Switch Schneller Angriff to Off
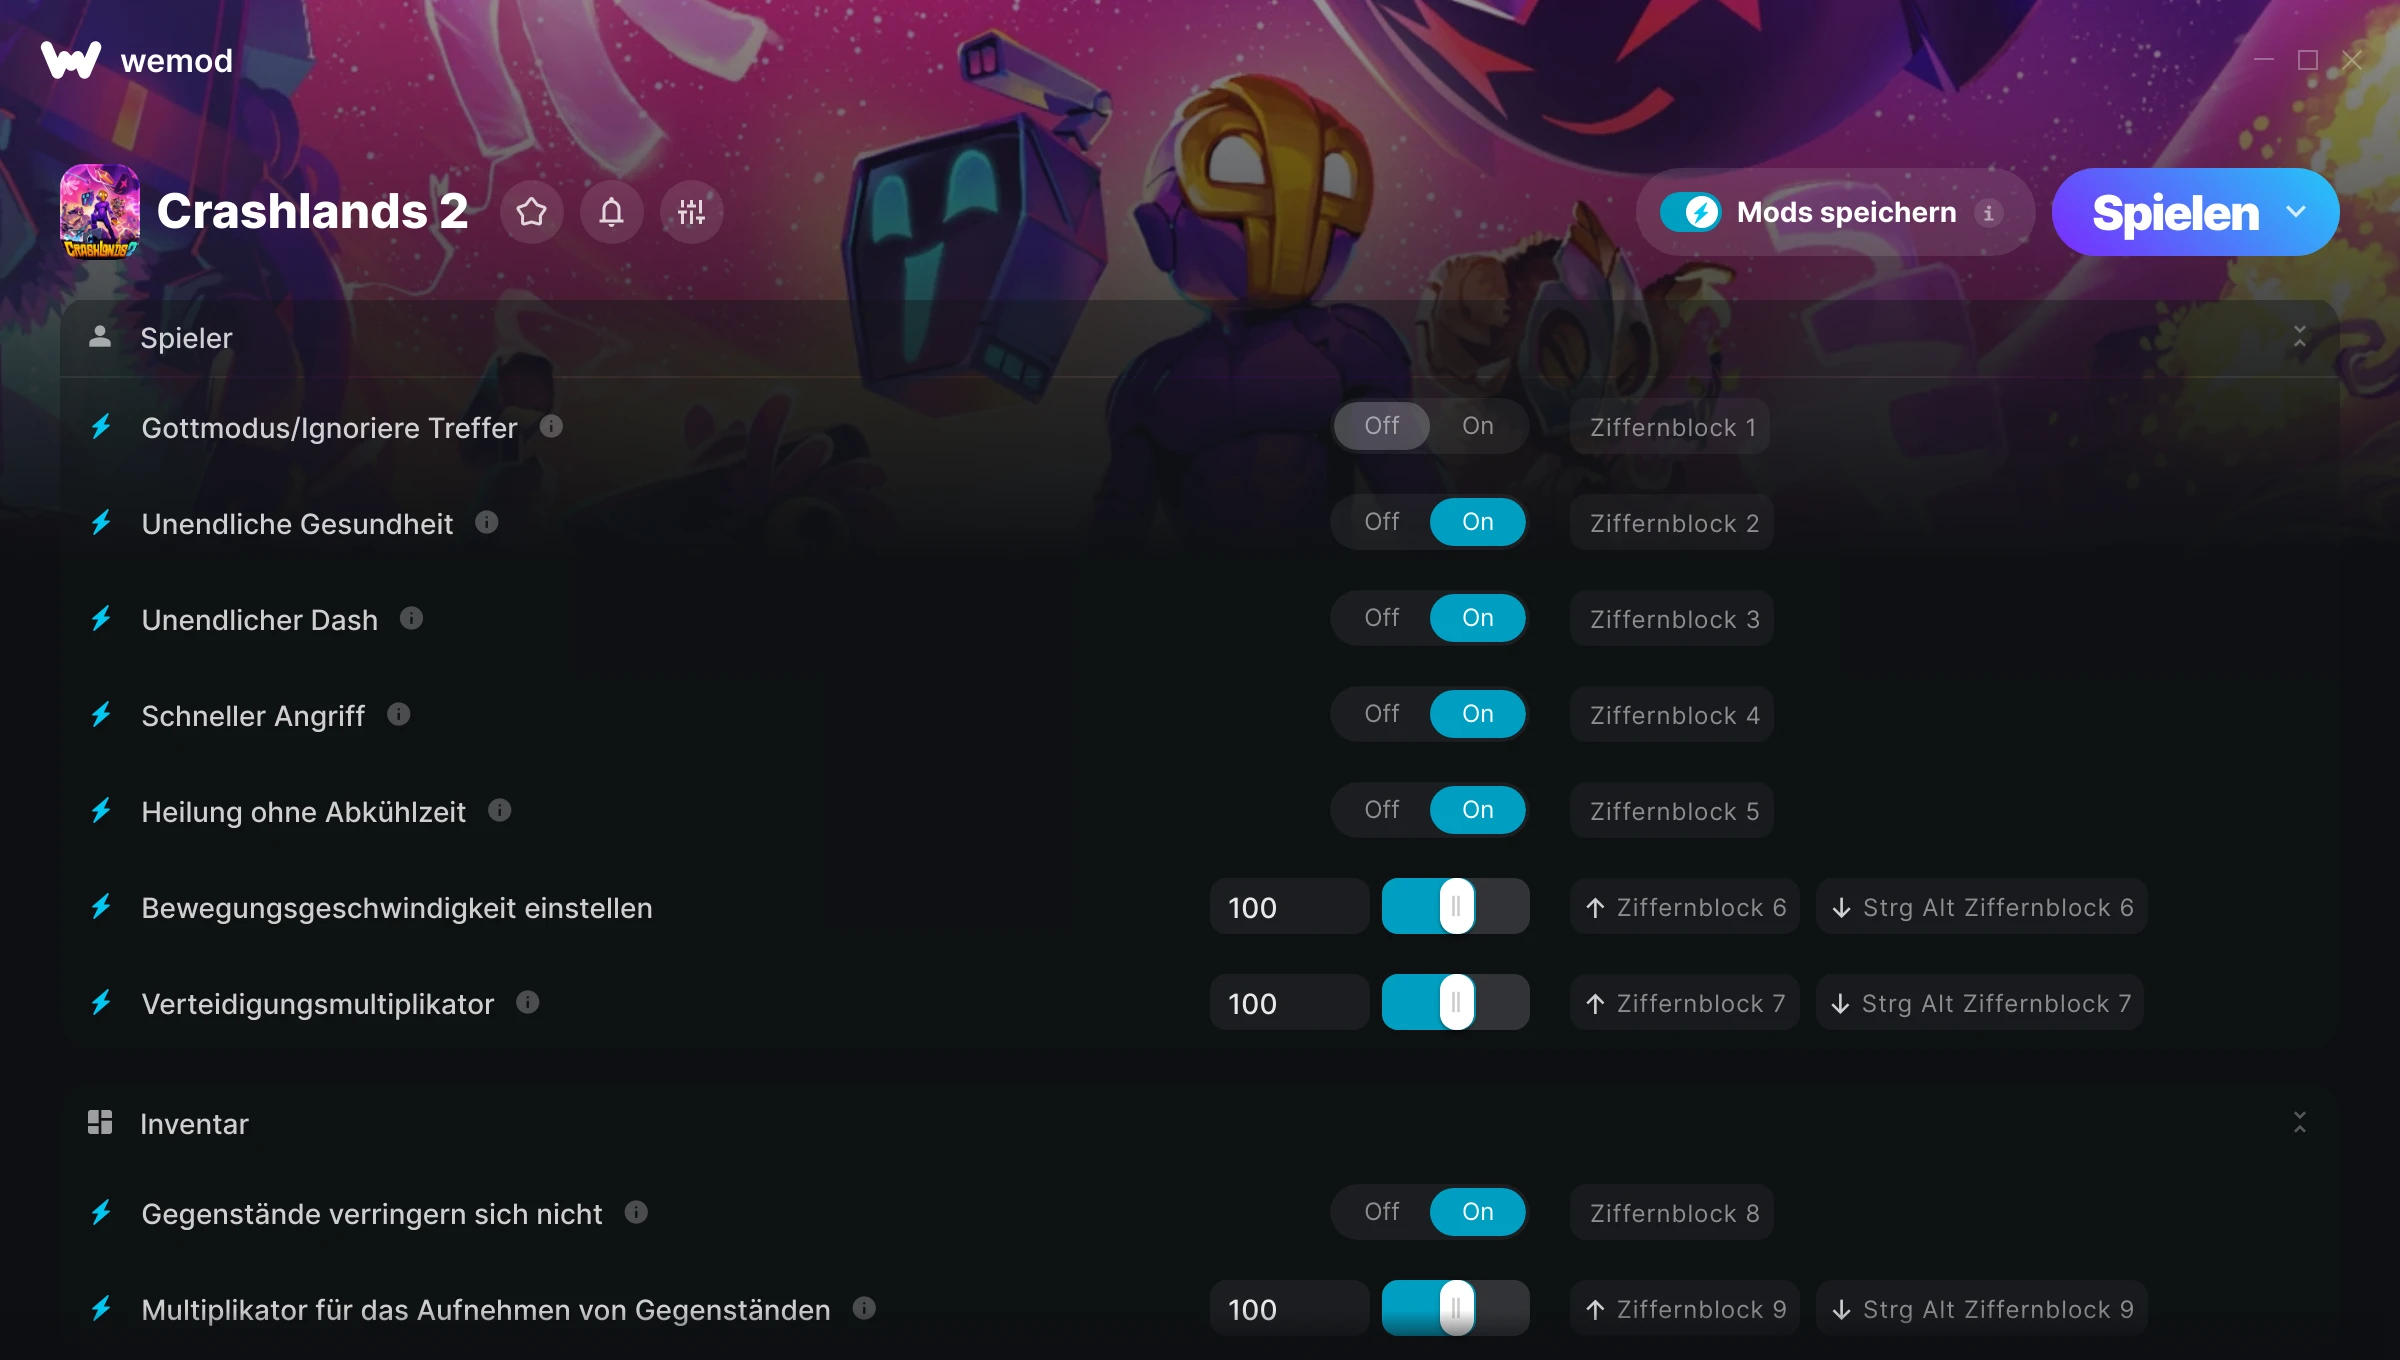2400x1360 pixels. click(x=1382, y=714)
